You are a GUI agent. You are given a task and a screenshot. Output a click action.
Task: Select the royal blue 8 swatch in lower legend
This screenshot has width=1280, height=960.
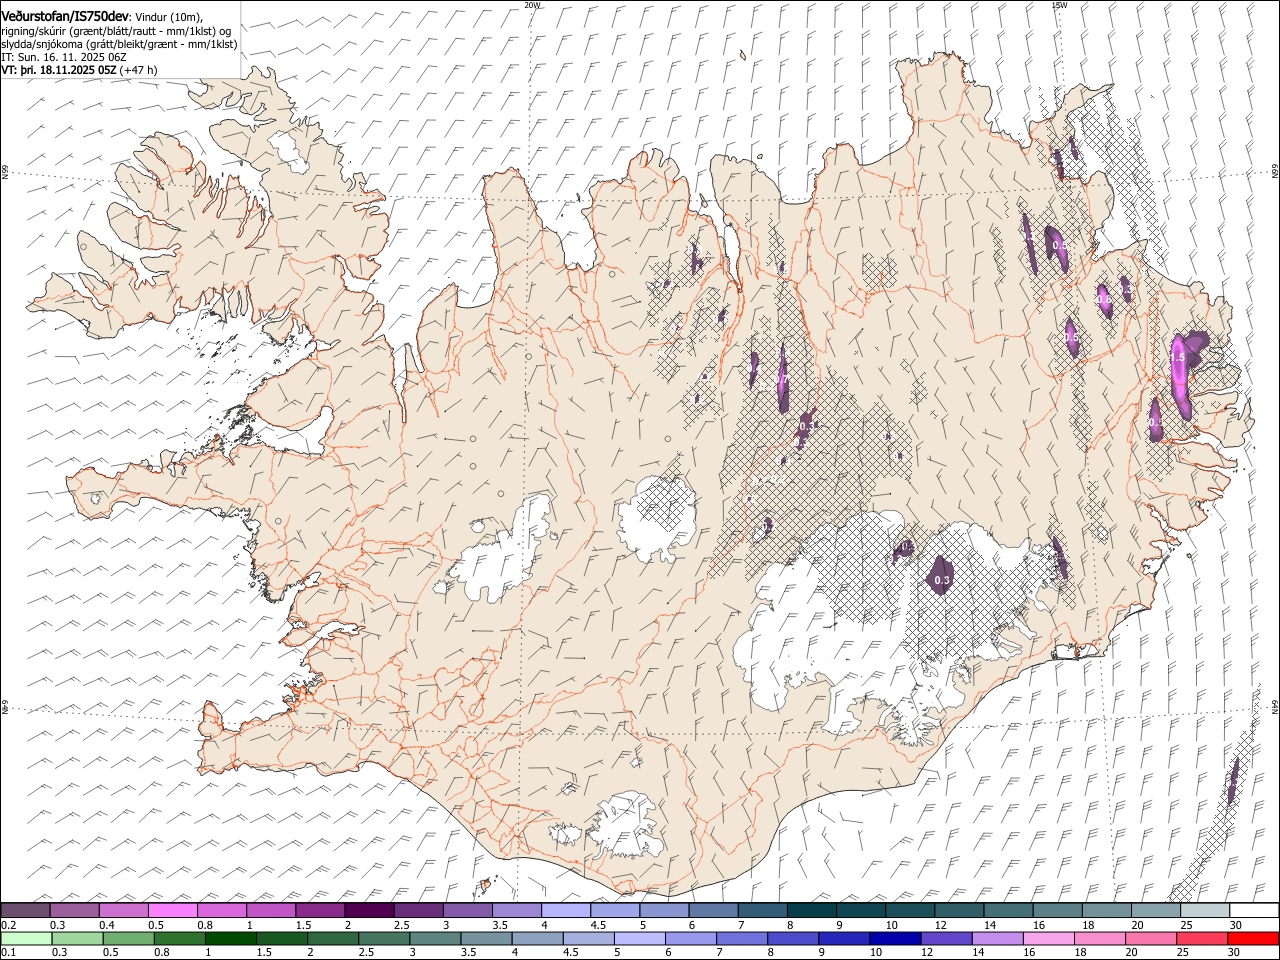point(792,939)
